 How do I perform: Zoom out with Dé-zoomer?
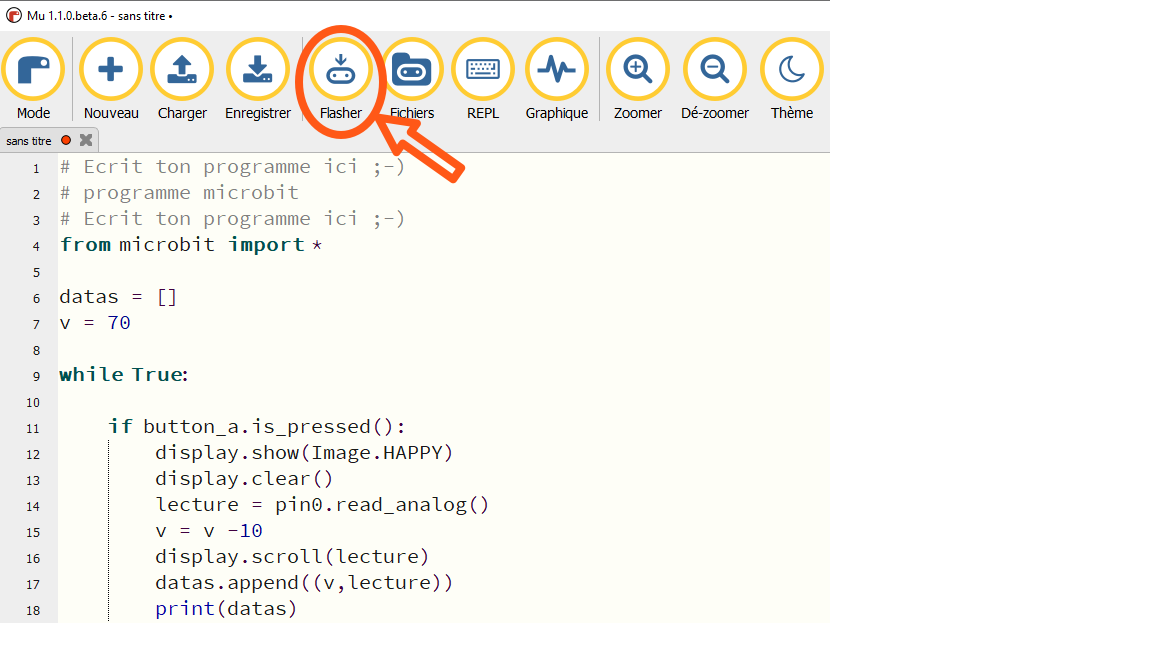point(715,79)
